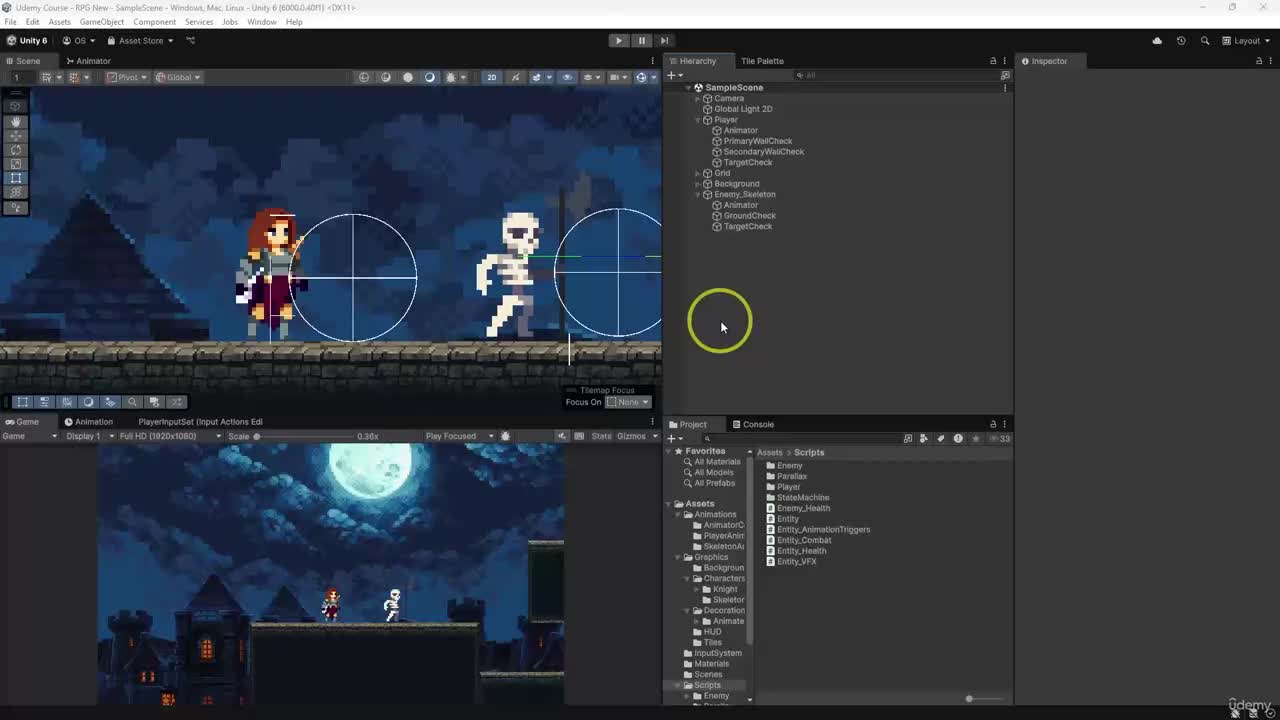Expand the Grid object in Hierarchy
1280x720 pixels.
[698, 173]
